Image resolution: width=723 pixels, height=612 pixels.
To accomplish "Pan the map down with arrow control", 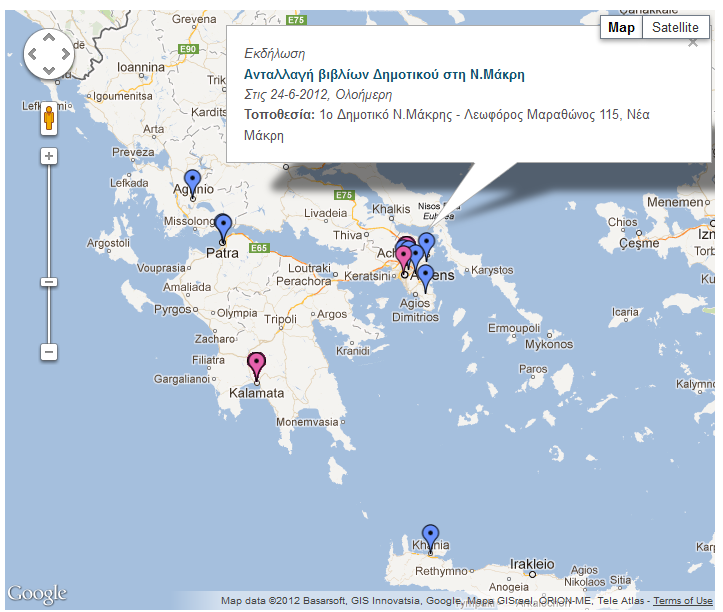I will 48,69.
